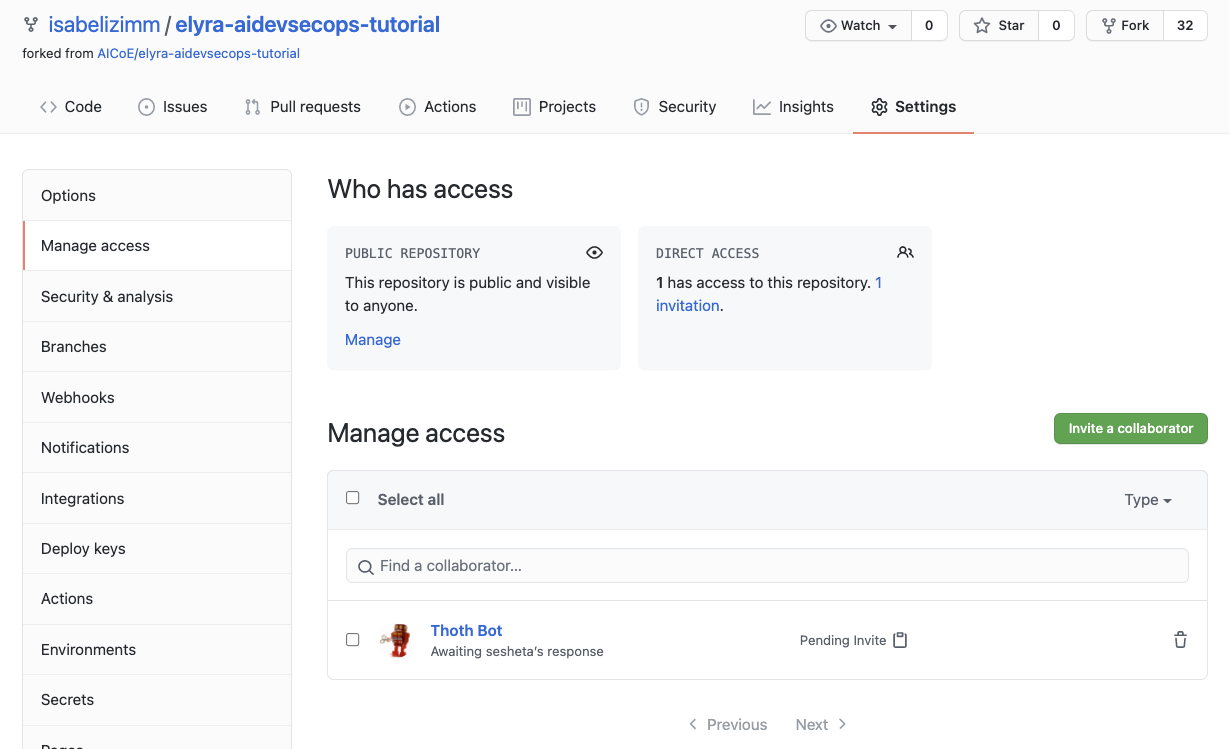
Task: Select the Projects tab
Action: point(555,107)
